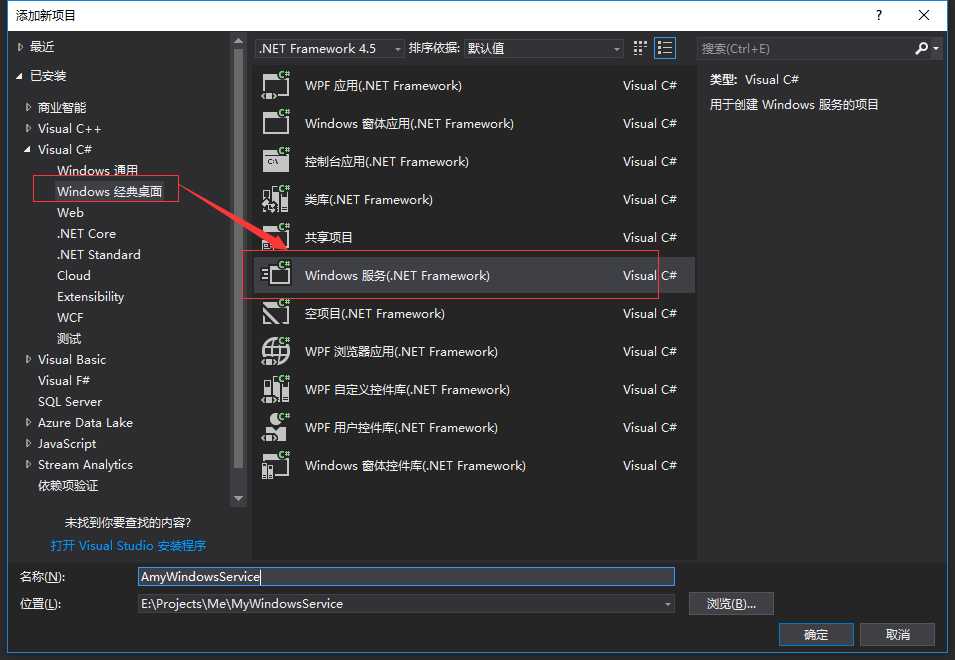The image size is (955, 660).
Task: Click the 取消 button
Action: (897, 634)
